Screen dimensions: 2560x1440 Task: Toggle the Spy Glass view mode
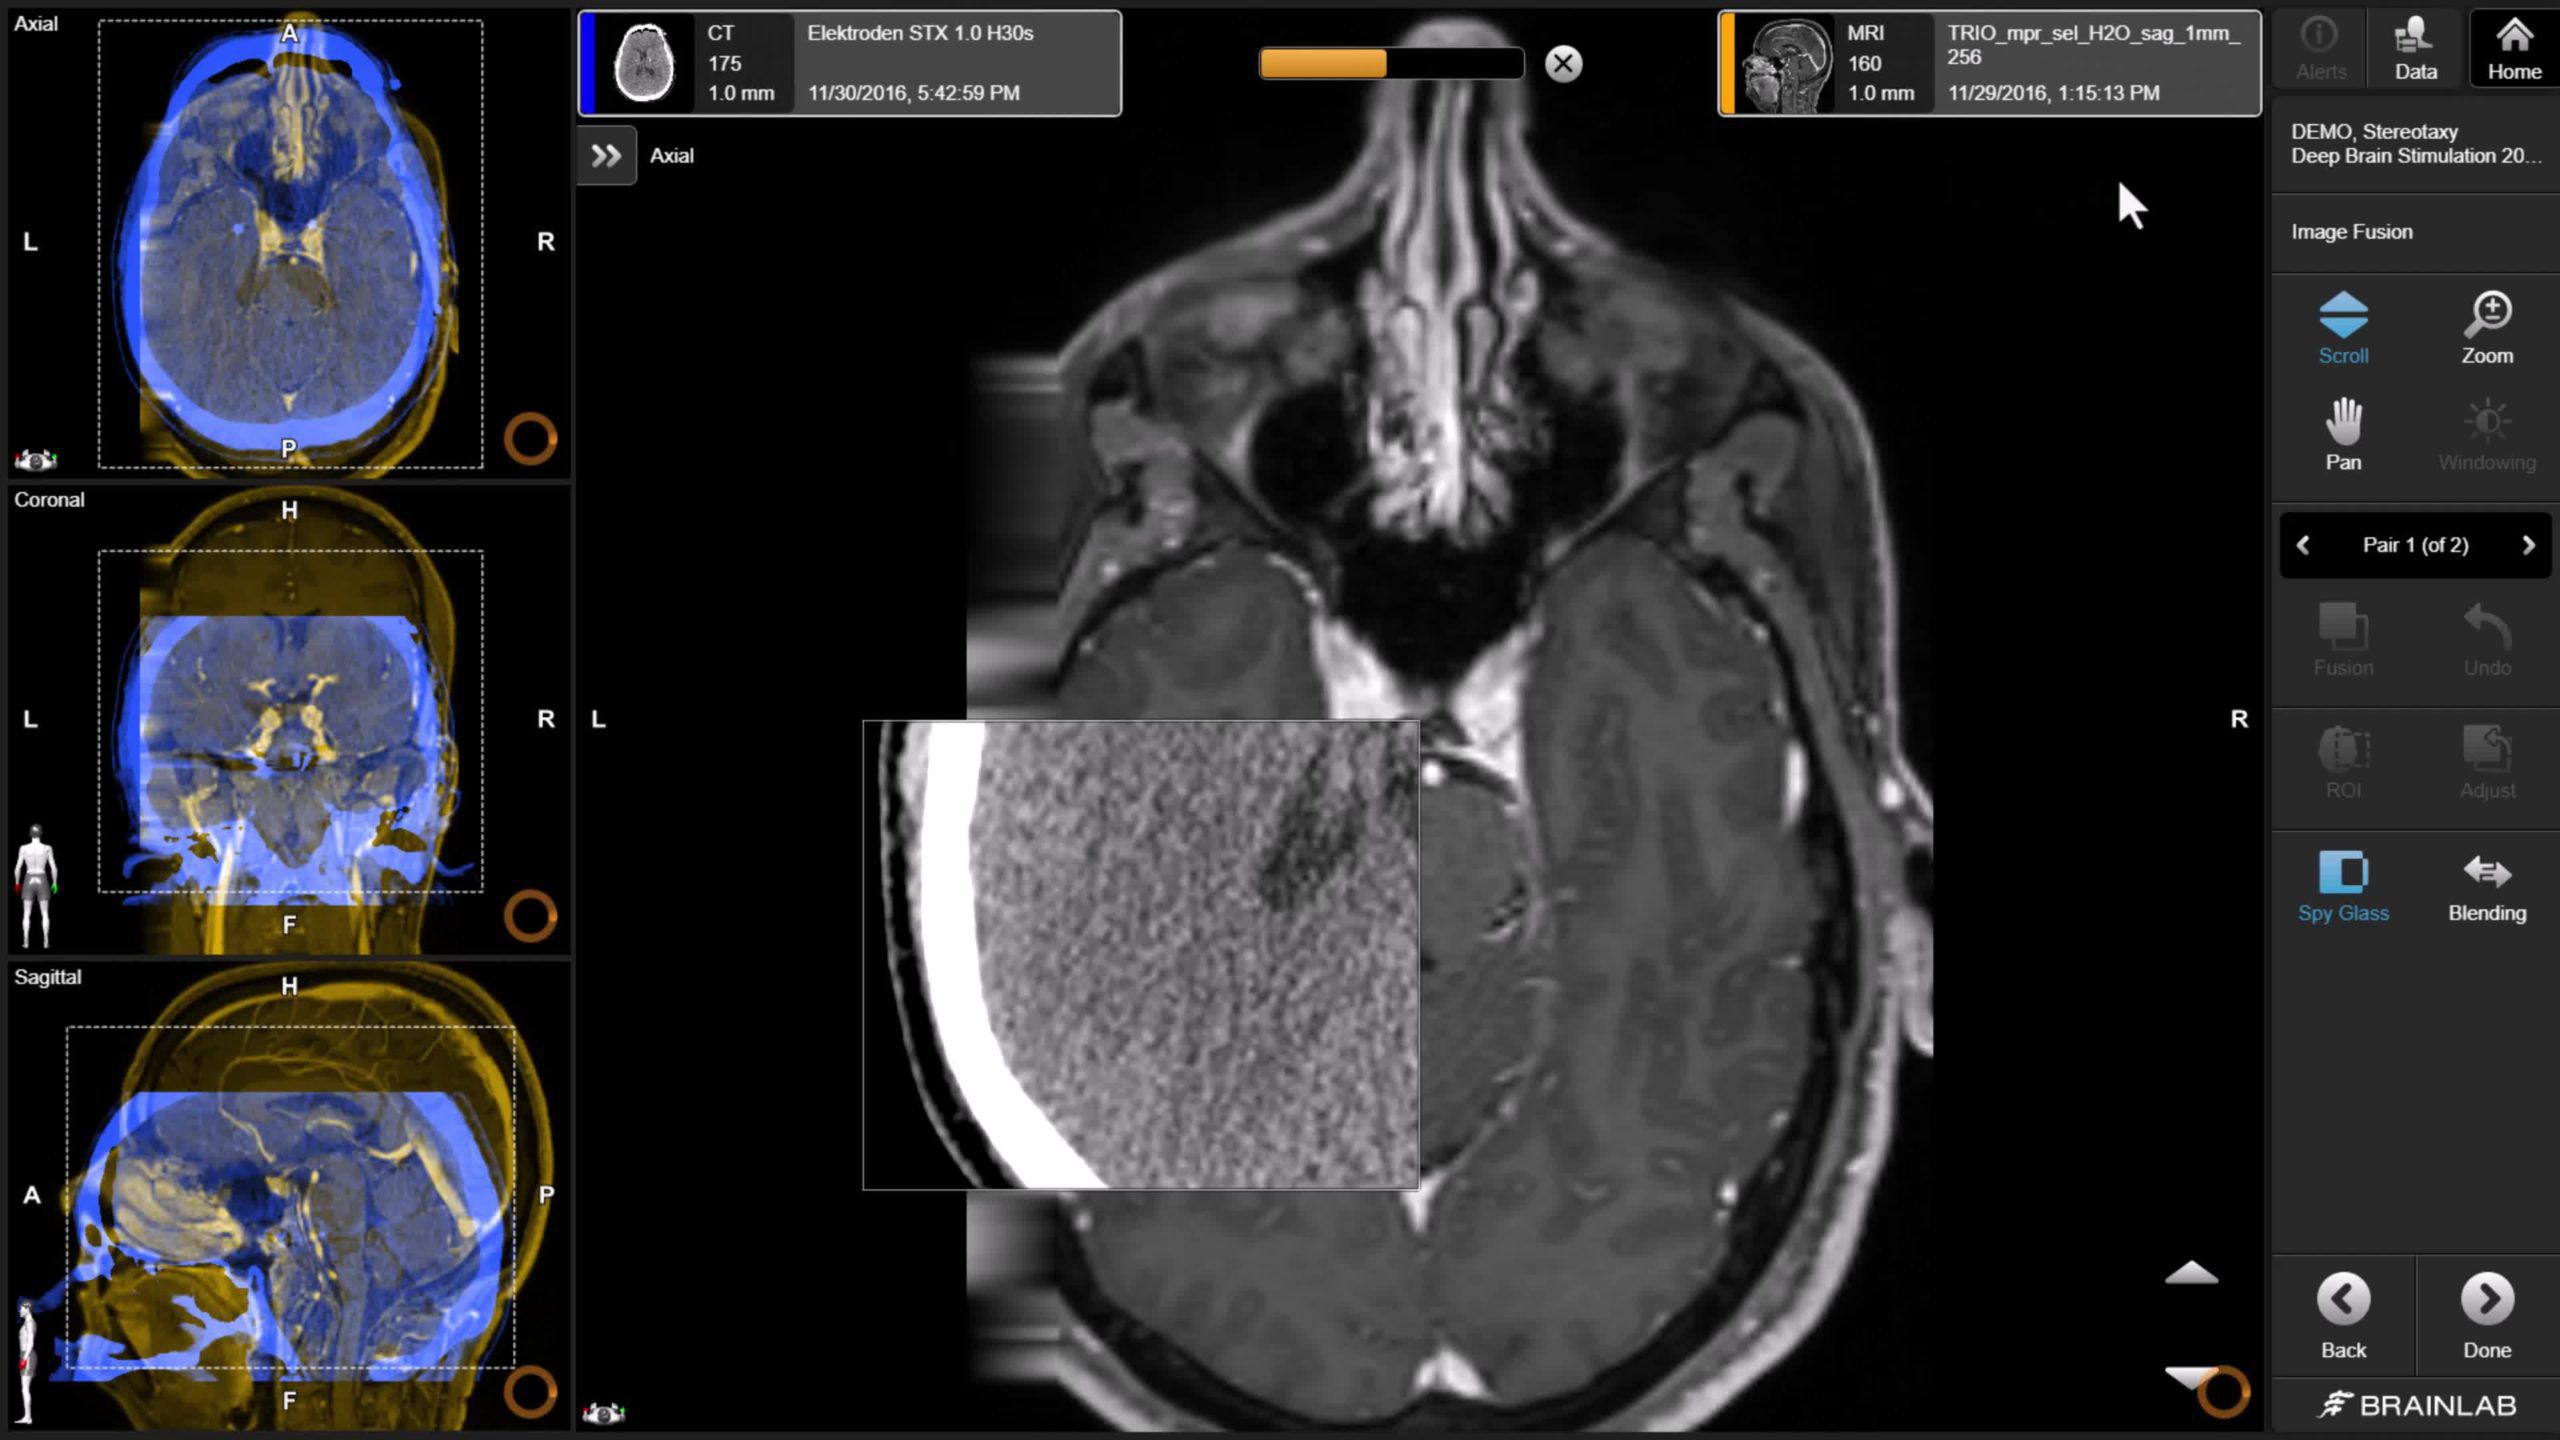coord(2342,885)
